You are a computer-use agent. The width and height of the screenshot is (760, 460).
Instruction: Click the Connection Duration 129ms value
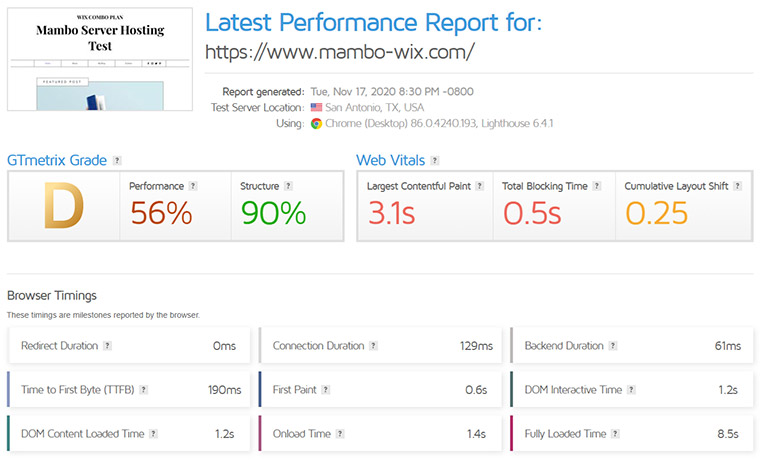pyautogui.click(x=476, y=346)
